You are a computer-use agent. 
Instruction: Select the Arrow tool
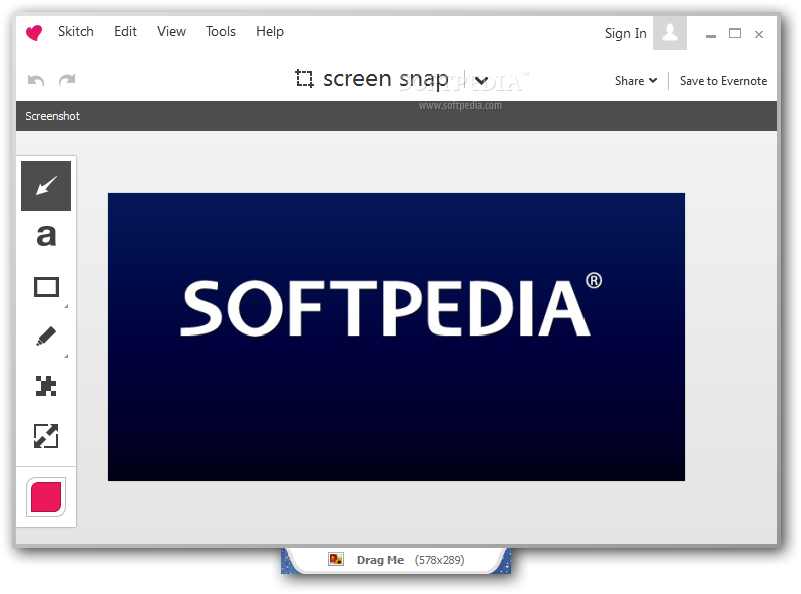click(x=46, y=186)
